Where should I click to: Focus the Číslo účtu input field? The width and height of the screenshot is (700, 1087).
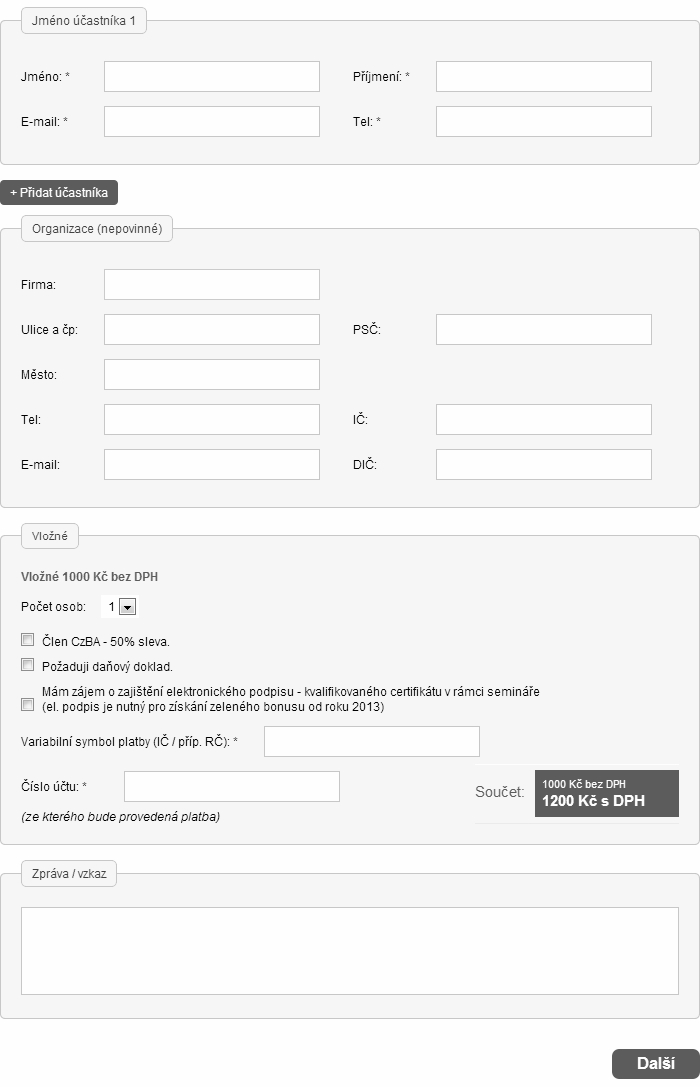(x=231, y=787)
